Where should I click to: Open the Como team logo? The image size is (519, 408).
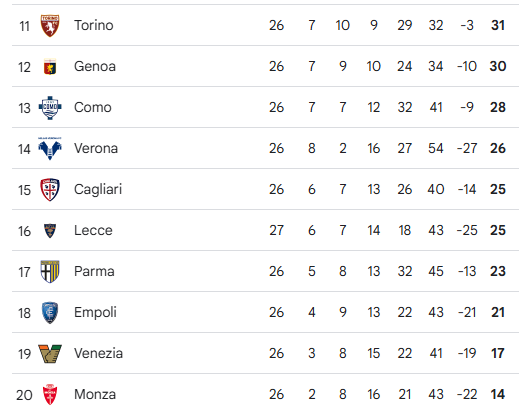pyautogui.click(x=50, y=108)
